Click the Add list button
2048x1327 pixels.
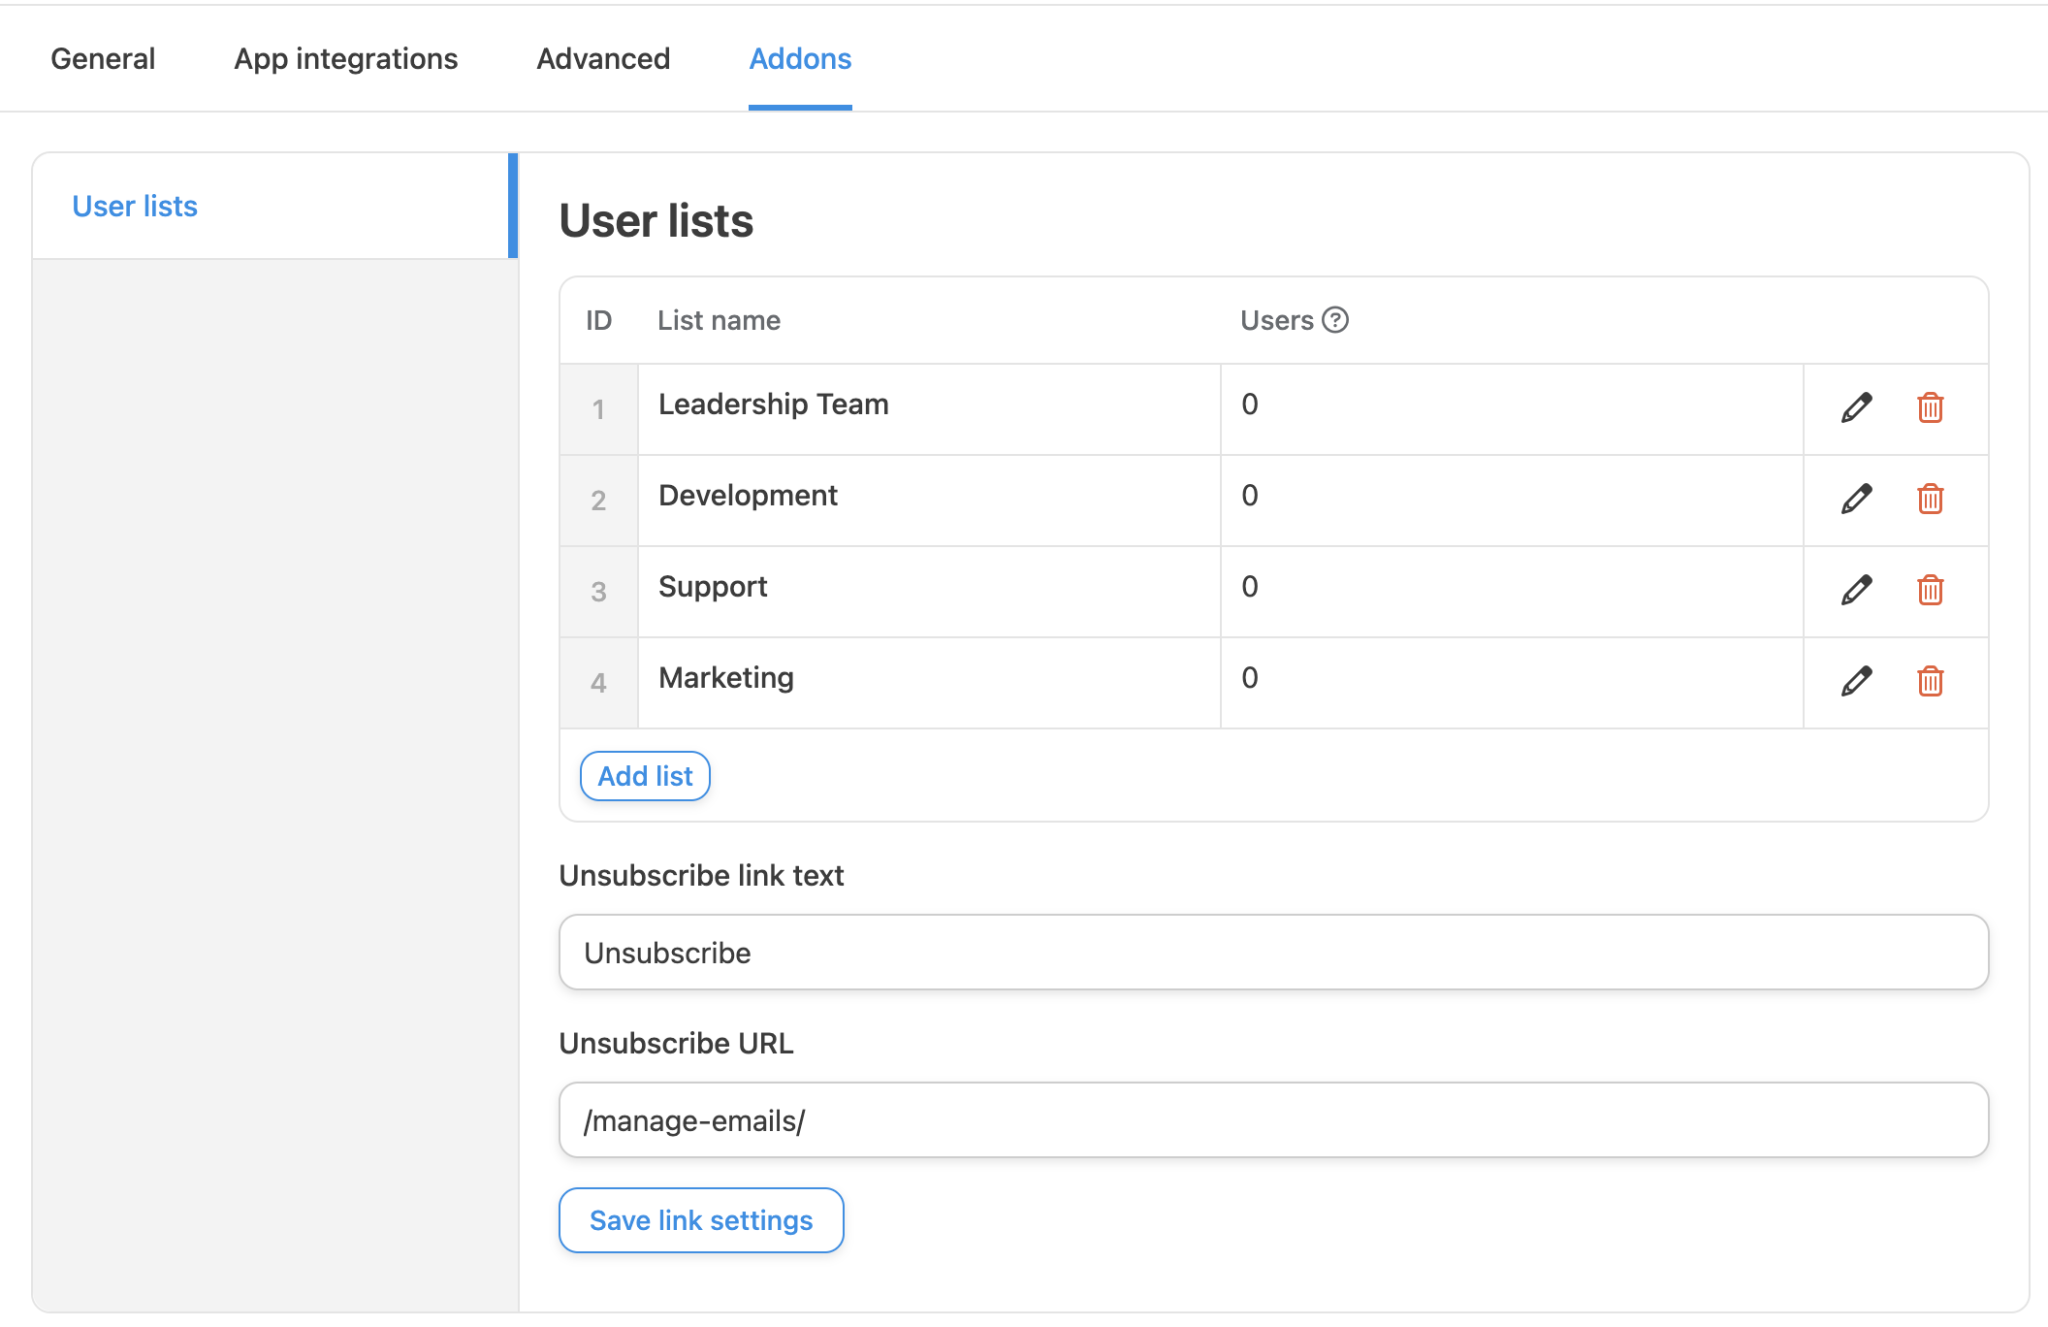[644, 775]
